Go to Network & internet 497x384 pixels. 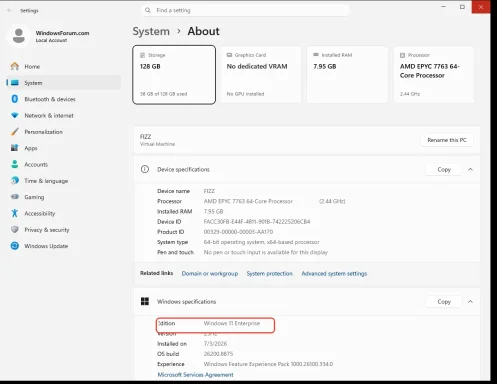(x=63, y=115)
